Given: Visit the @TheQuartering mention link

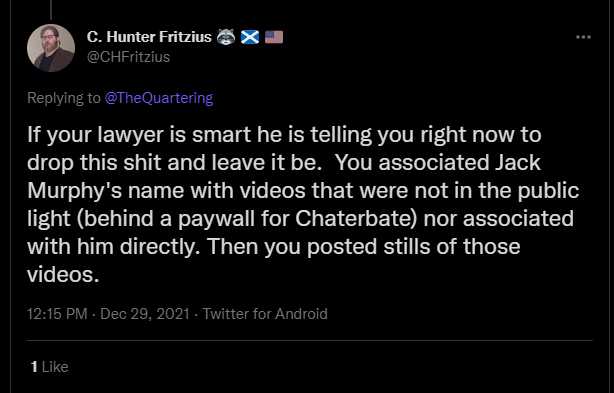Looking at the screenshot, I should (159, 98).
